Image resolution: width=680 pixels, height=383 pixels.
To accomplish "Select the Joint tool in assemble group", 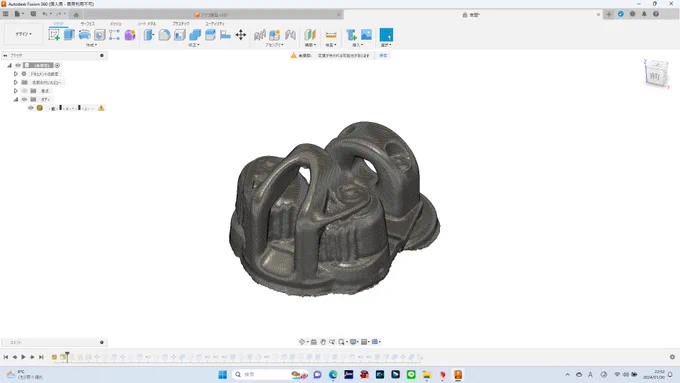I will point(290,35).
